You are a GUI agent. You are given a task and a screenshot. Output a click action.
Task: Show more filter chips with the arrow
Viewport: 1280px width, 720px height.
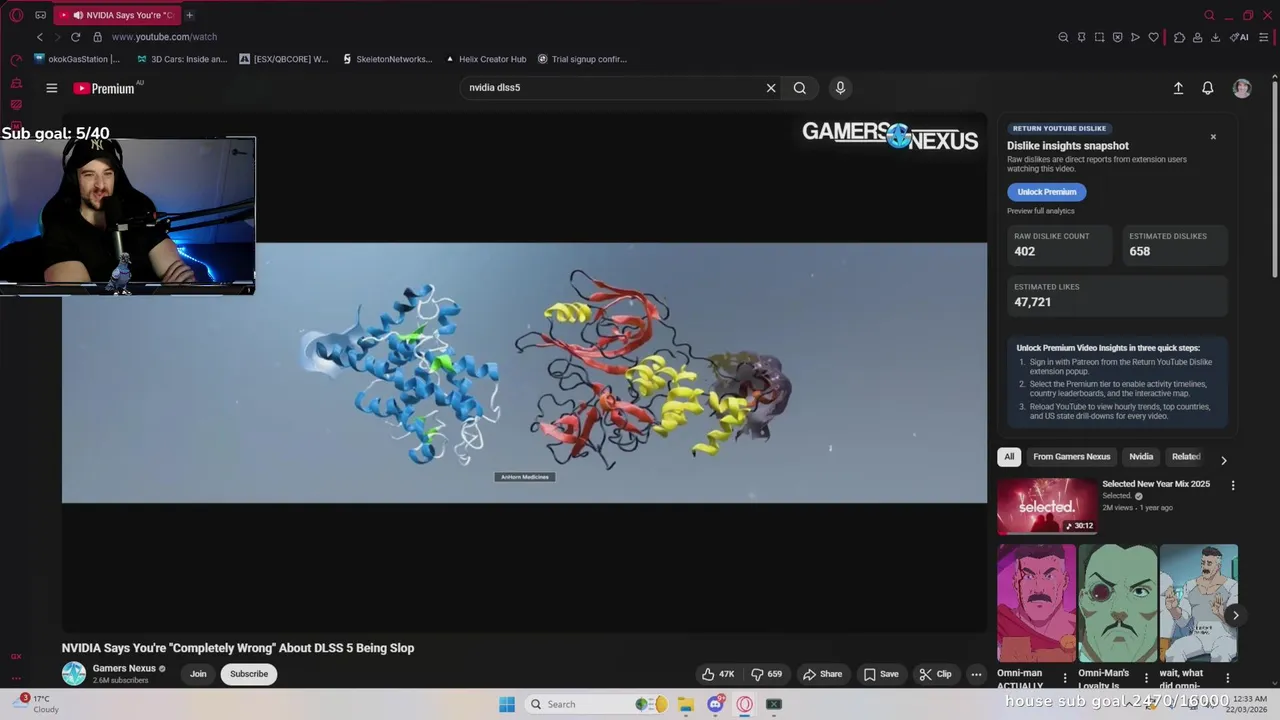point(1223,460)
